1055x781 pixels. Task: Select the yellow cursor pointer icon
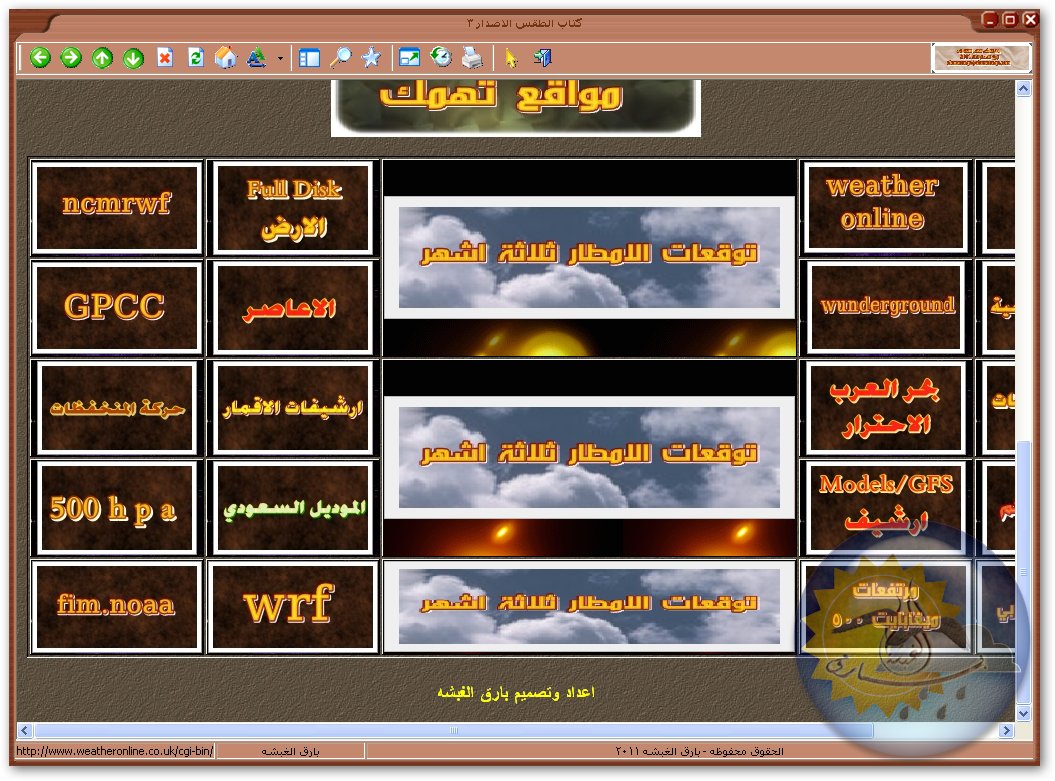coord(511,59)
